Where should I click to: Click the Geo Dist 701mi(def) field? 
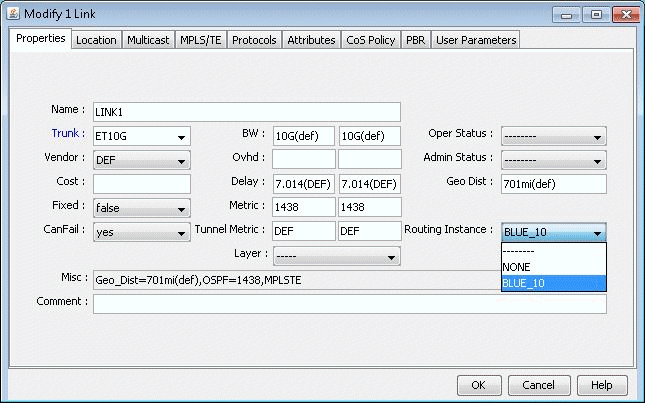click(x=554, y=184)
